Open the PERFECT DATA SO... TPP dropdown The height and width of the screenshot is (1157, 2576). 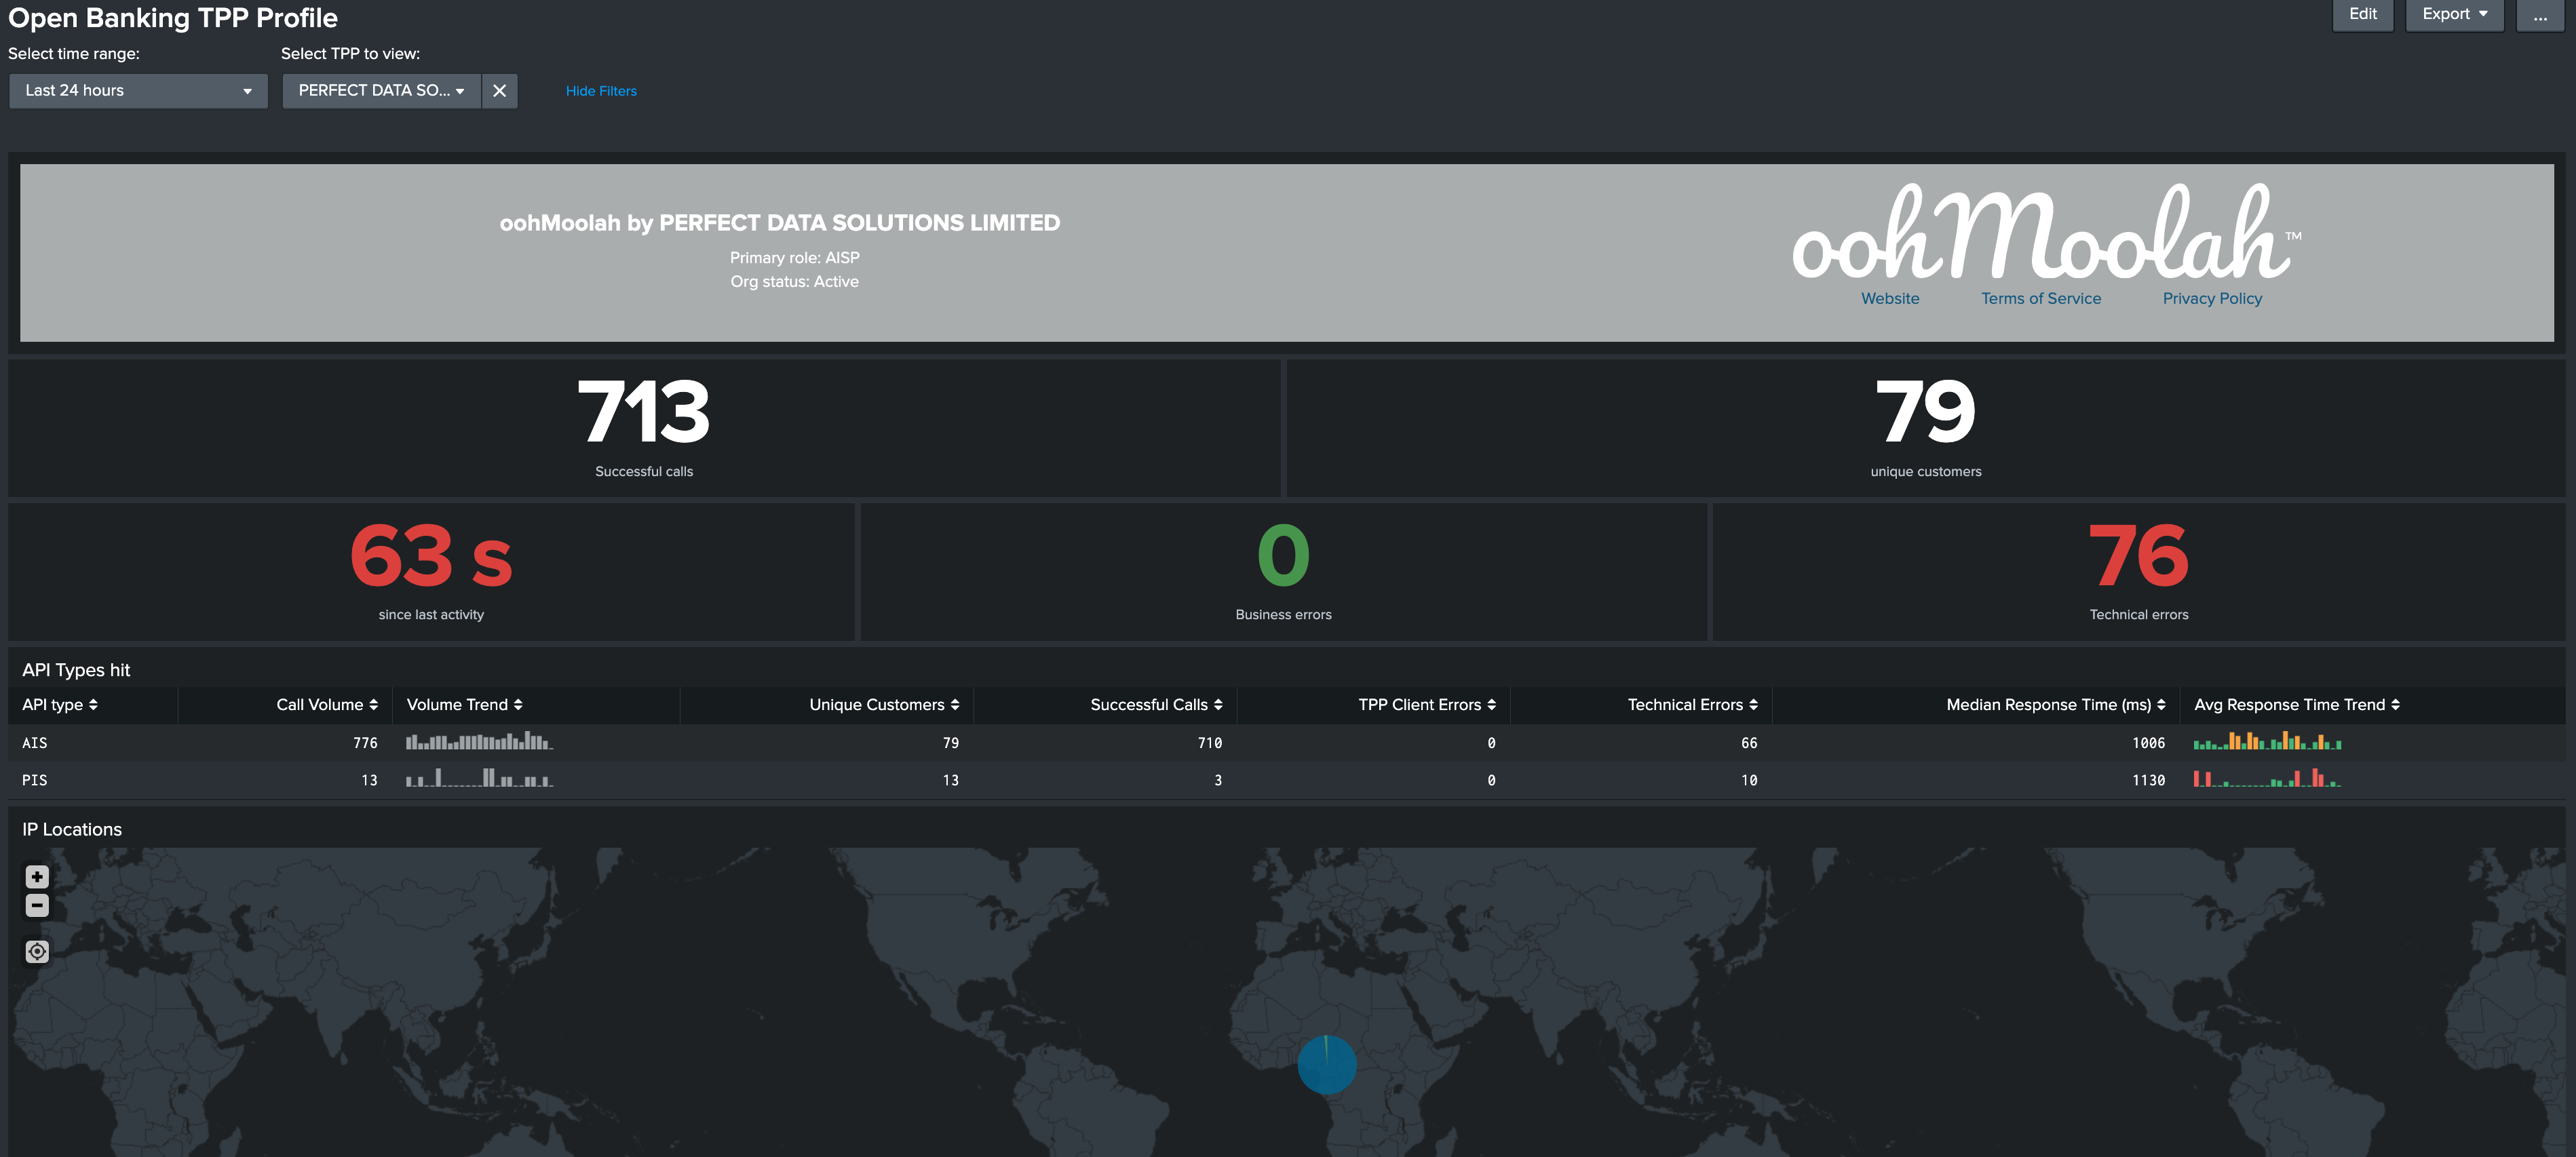tap(381, 91)
